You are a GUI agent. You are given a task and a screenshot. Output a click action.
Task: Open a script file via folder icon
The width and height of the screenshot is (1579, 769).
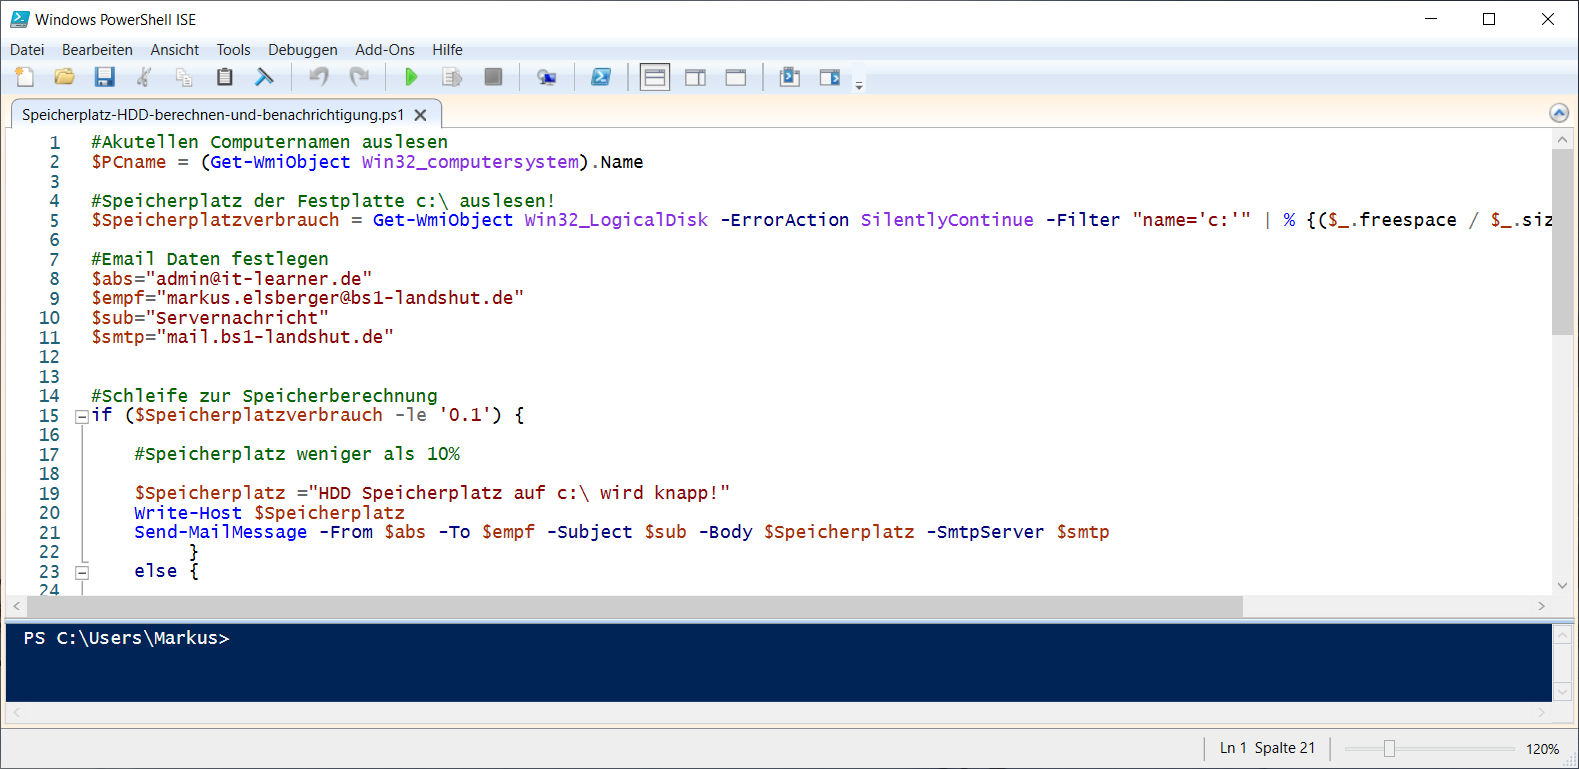click(x=65, y=77)
